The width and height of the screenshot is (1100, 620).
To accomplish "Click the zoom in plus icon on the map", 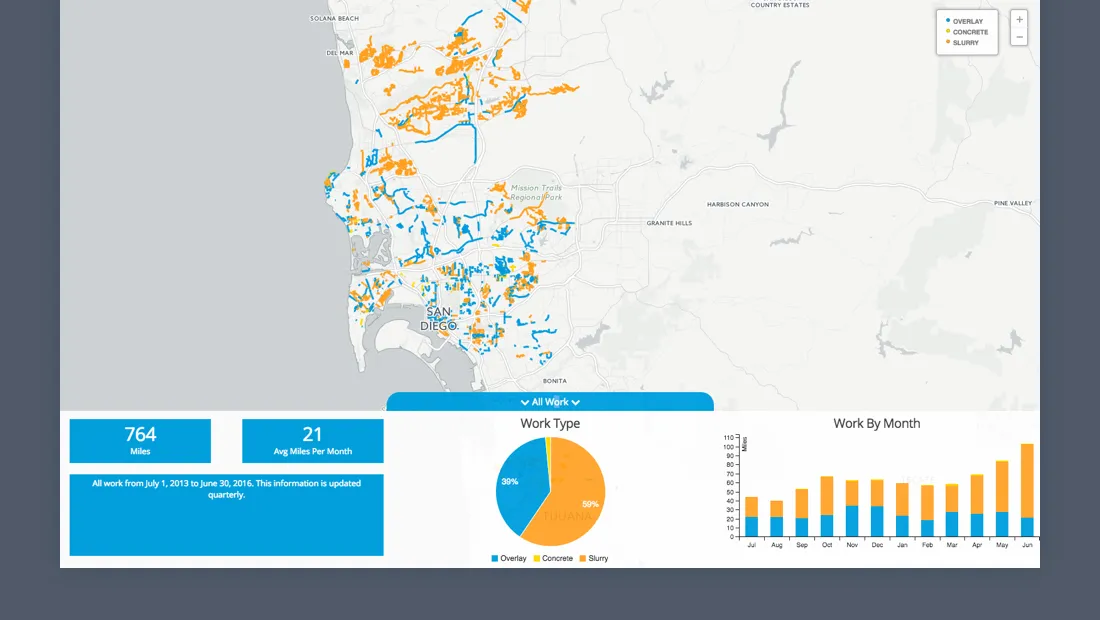I will pyautogui.click(x=1019, y=19).
